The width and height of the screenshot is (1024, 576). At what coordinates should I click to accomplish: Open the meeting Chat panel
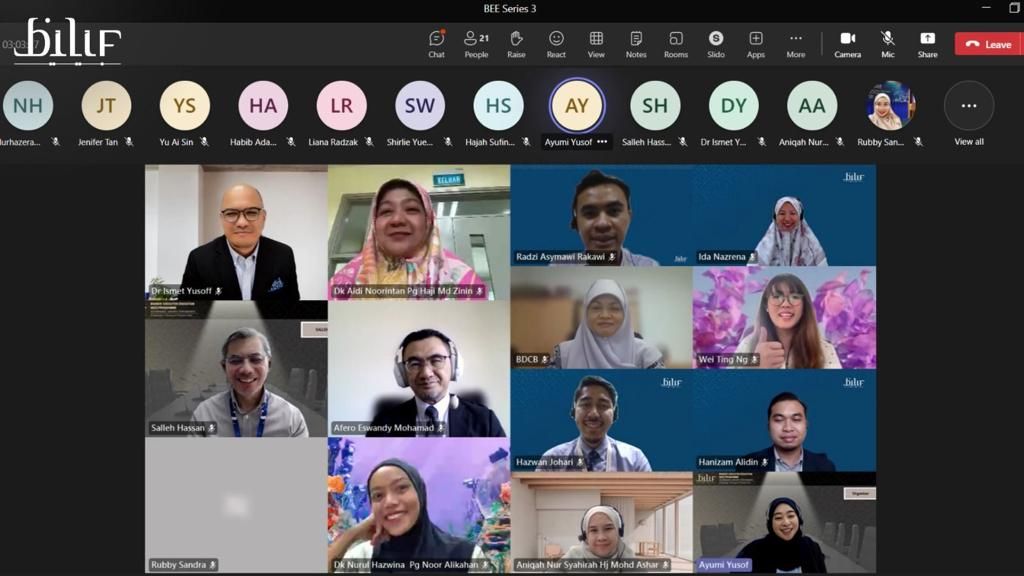436,43
